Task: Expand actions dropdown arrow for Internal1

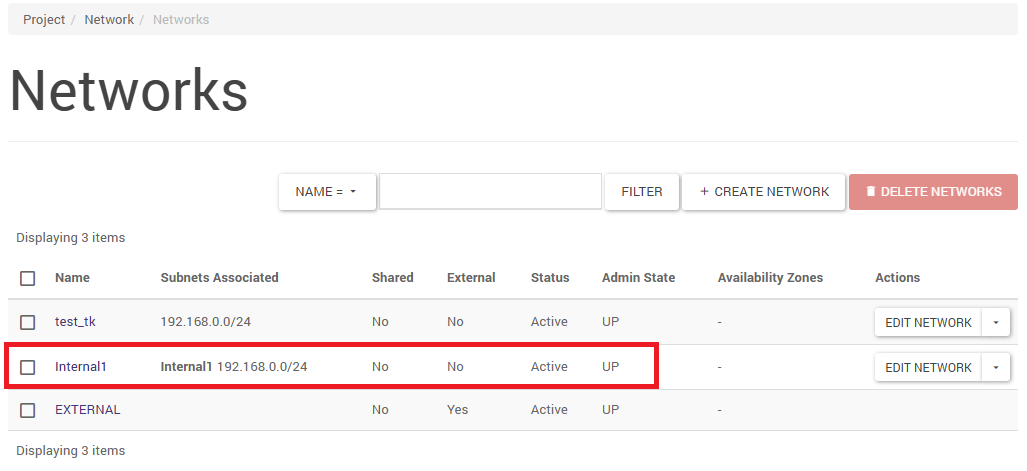Action: point(996,367)
